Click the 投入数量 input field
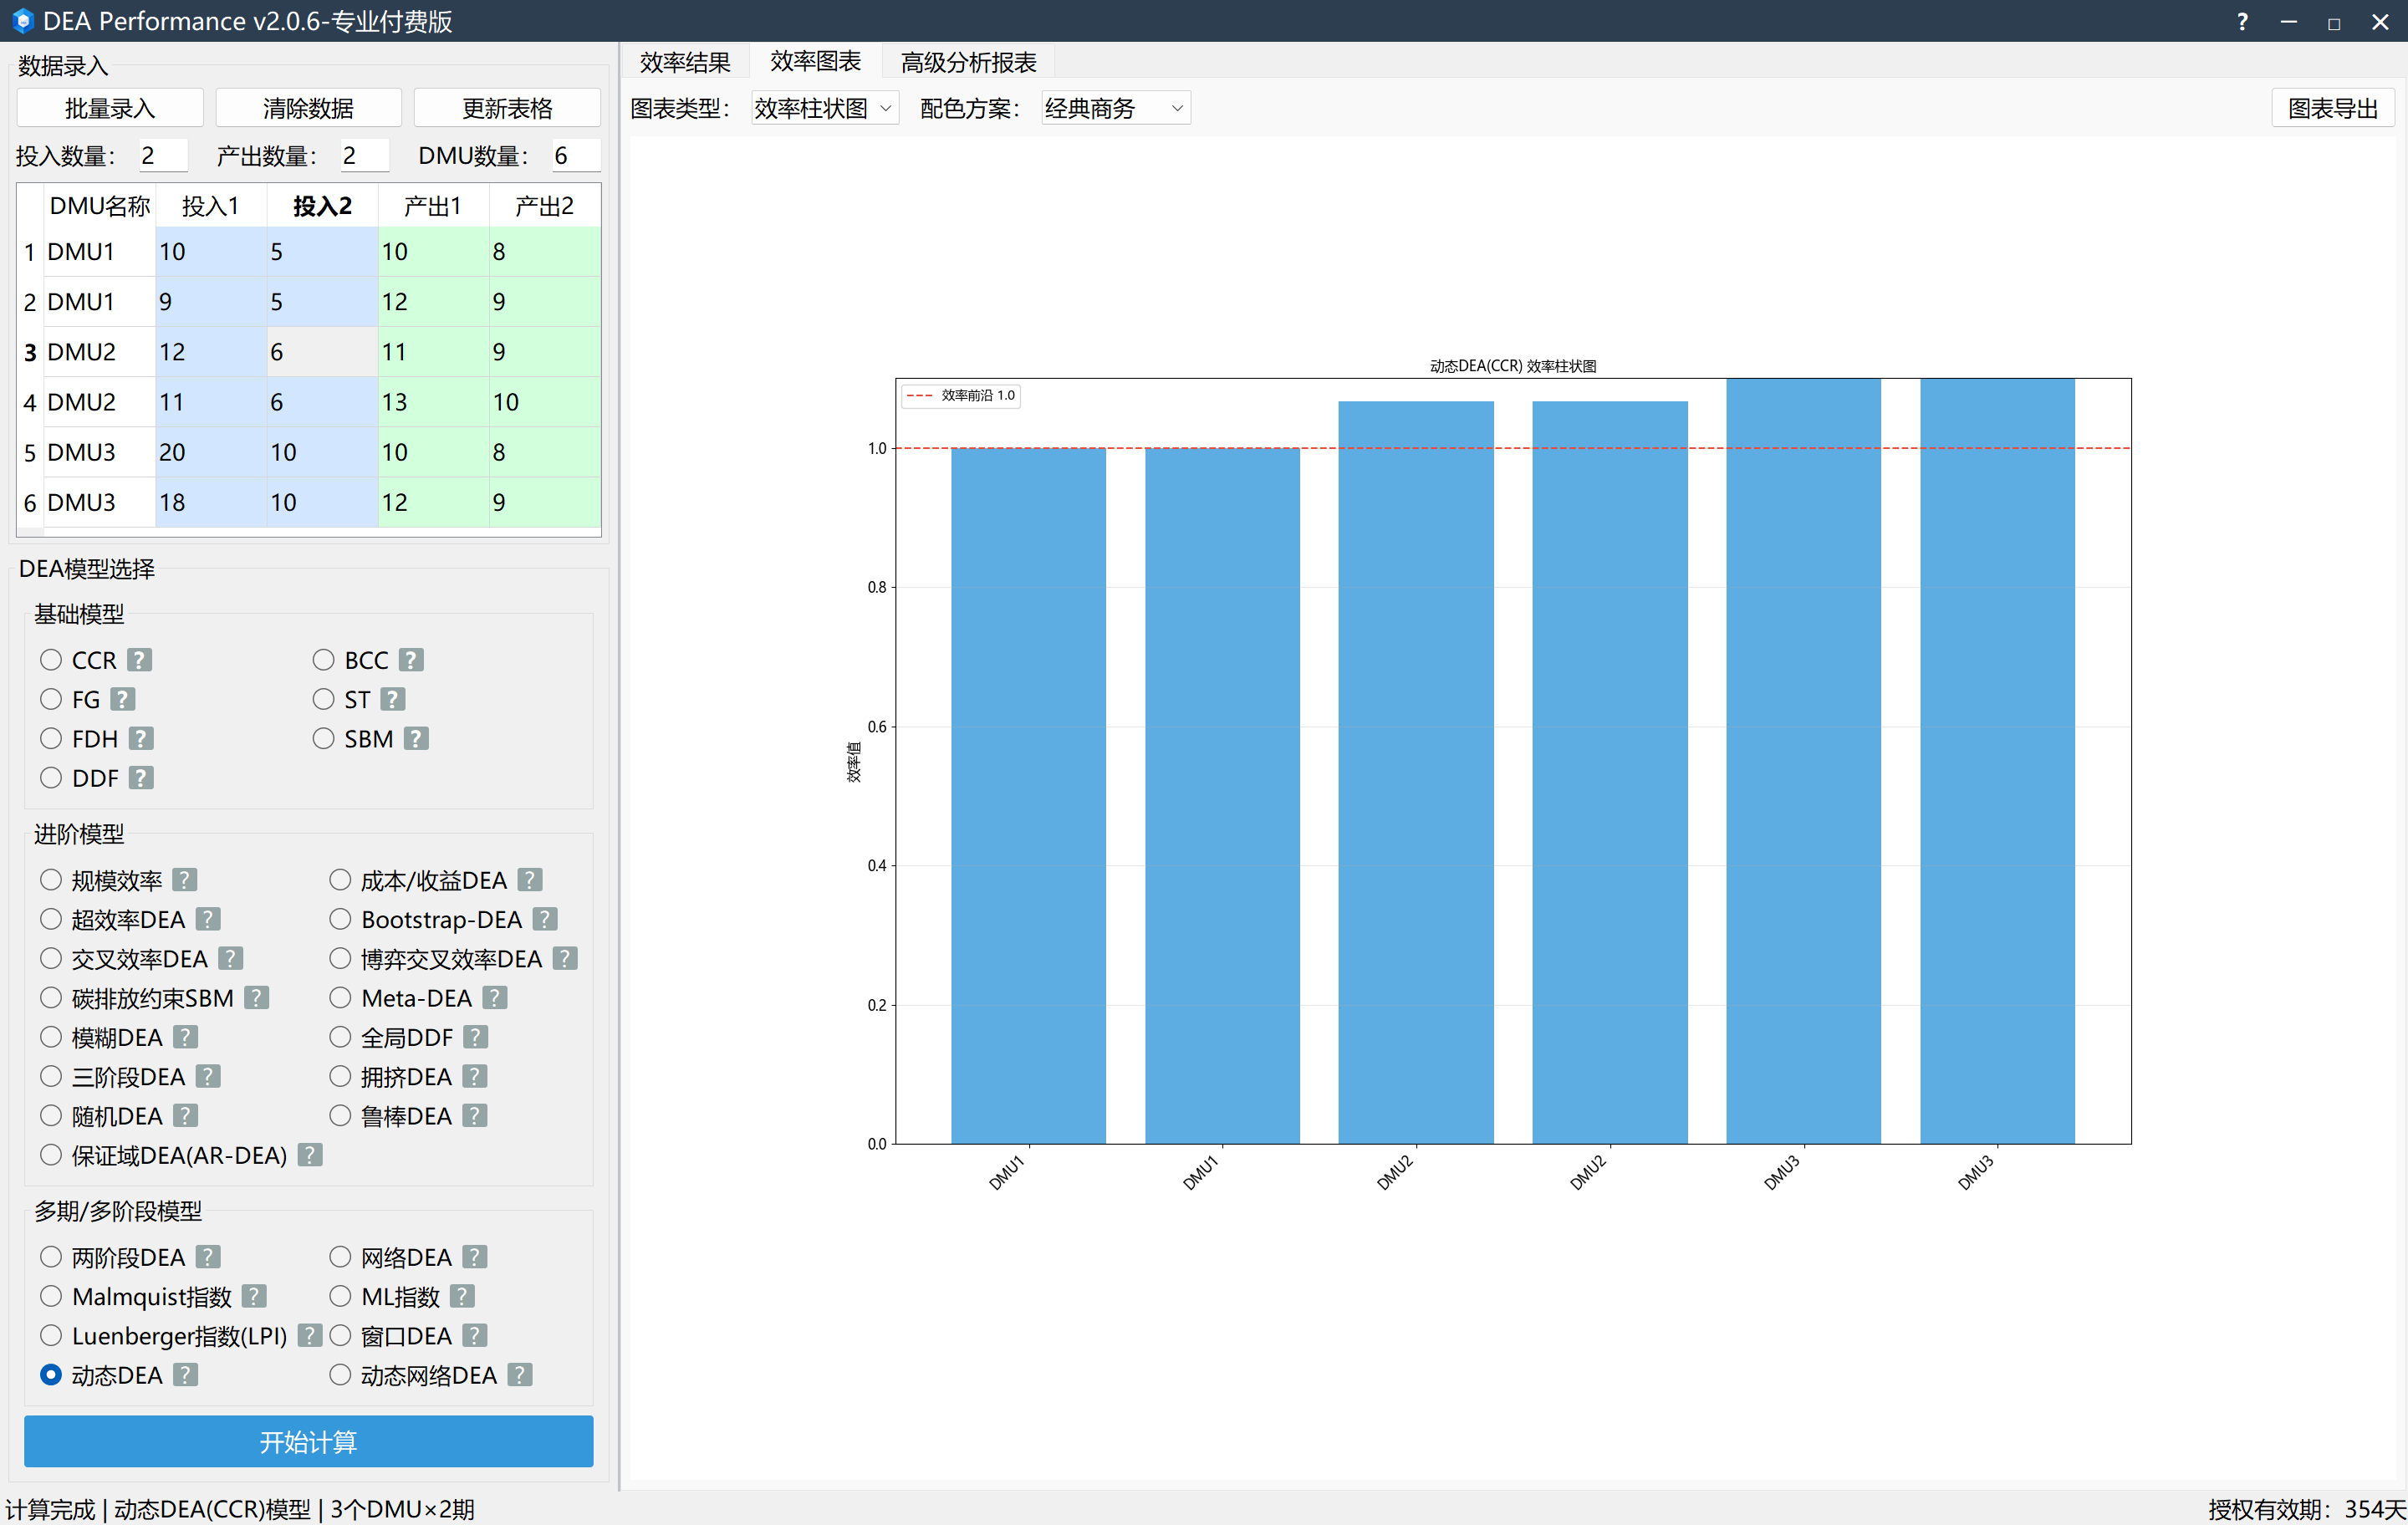The width and height of the screenshot is (2408, 1525). [x=162, y=155]
